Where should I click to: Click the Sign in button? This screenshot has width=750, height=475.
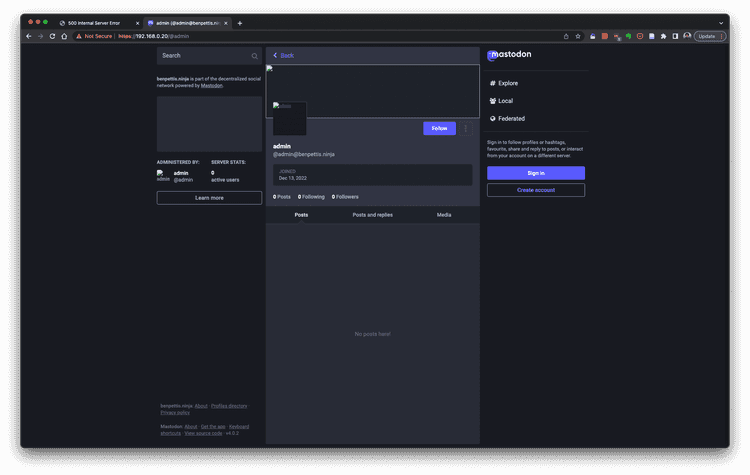click(536, 173)
